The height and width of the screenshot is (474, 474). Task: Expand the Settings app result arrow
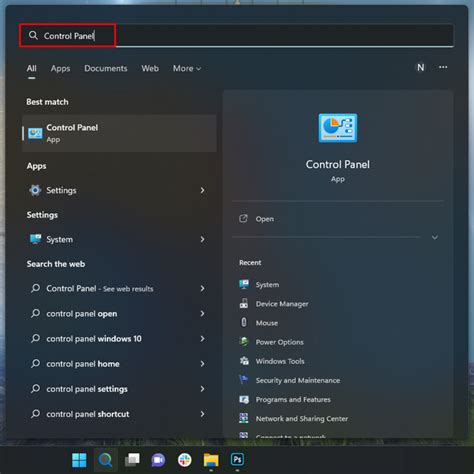coord(202,190)
